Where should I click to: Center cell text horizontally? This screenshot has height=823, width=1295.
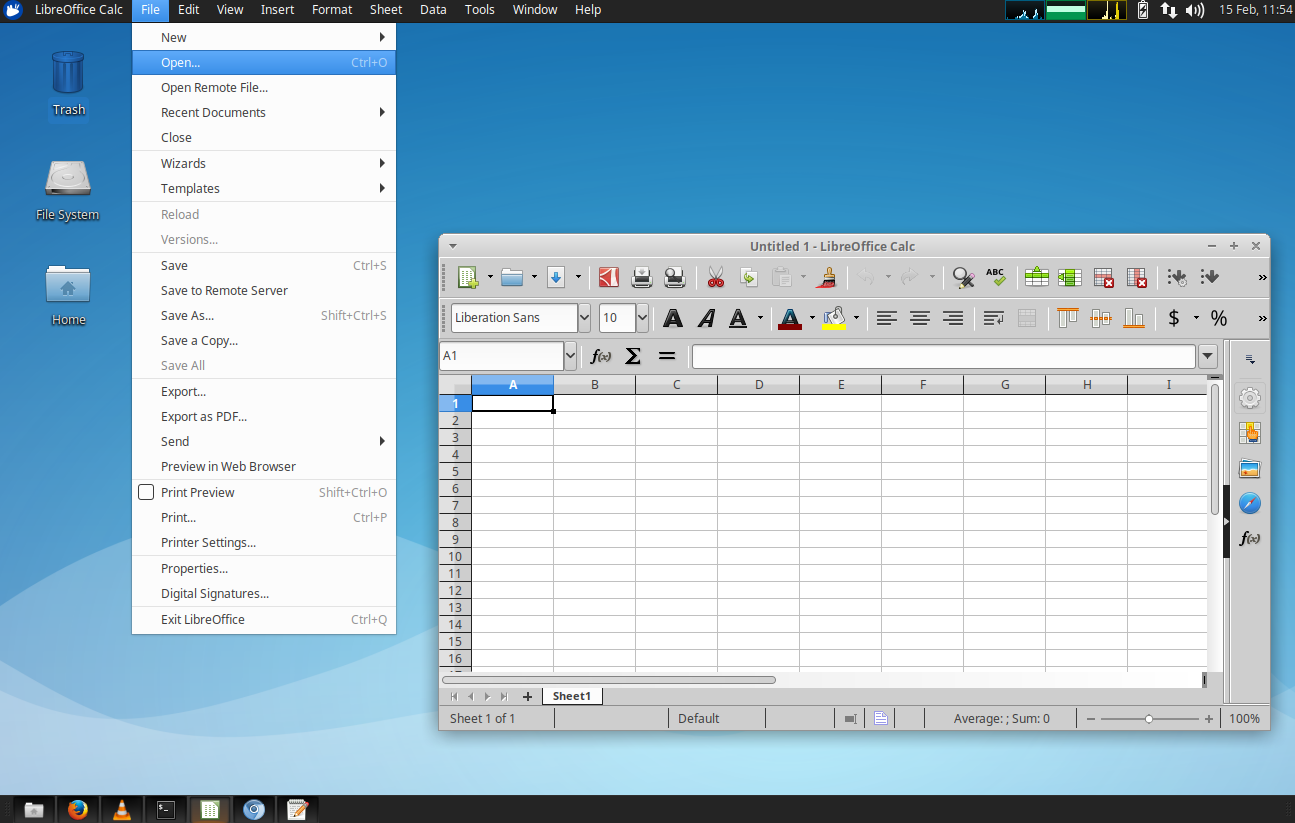point(920,318)
